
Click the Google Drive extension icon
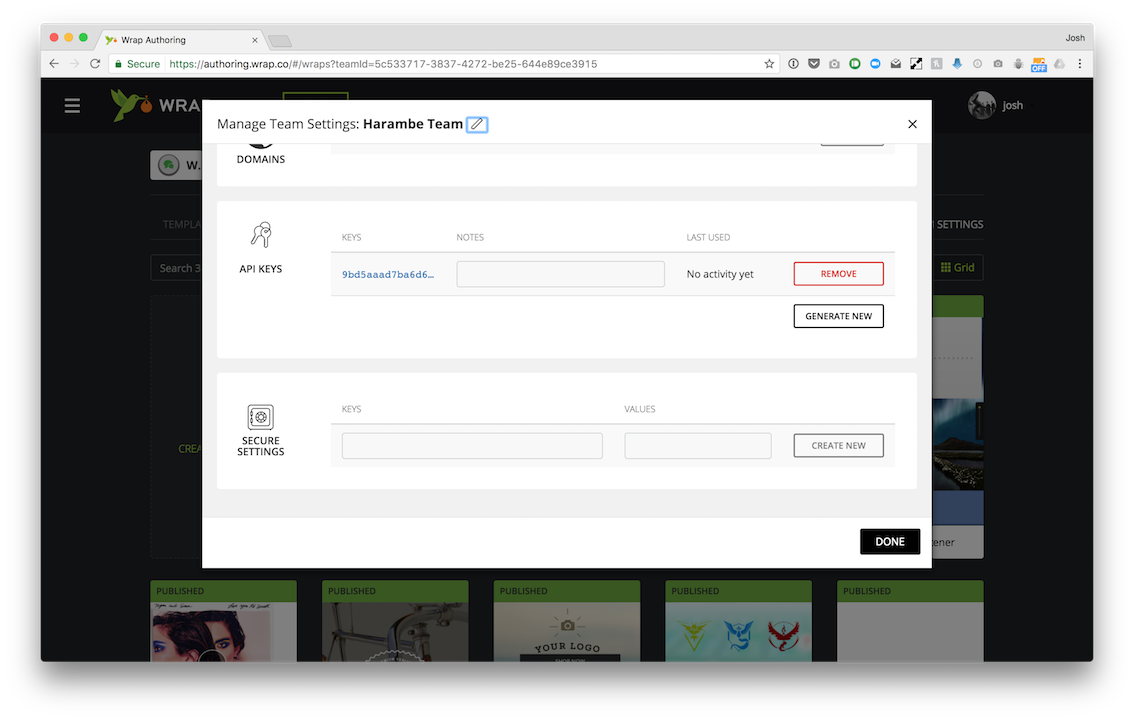[x=1060, y=64]
